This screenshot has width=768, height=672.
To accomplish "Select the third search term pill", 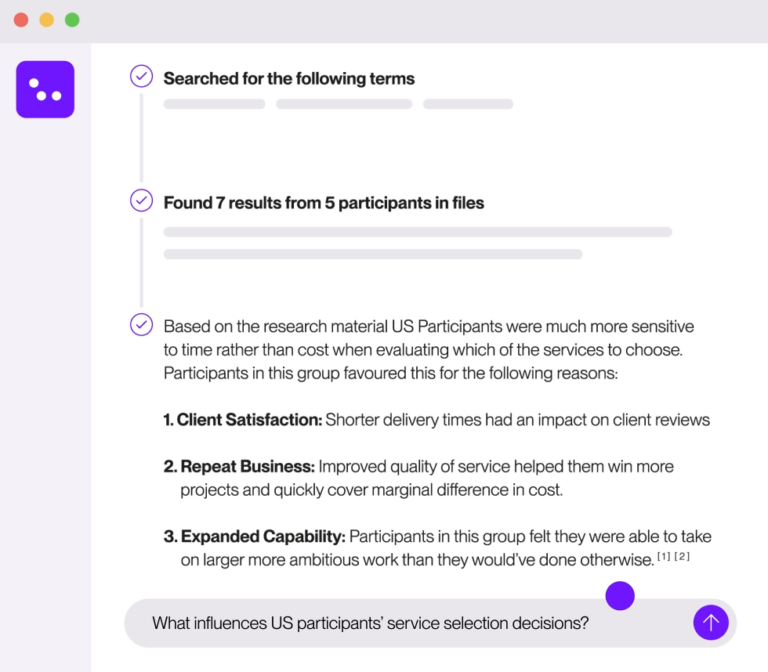I will (468, 104).
